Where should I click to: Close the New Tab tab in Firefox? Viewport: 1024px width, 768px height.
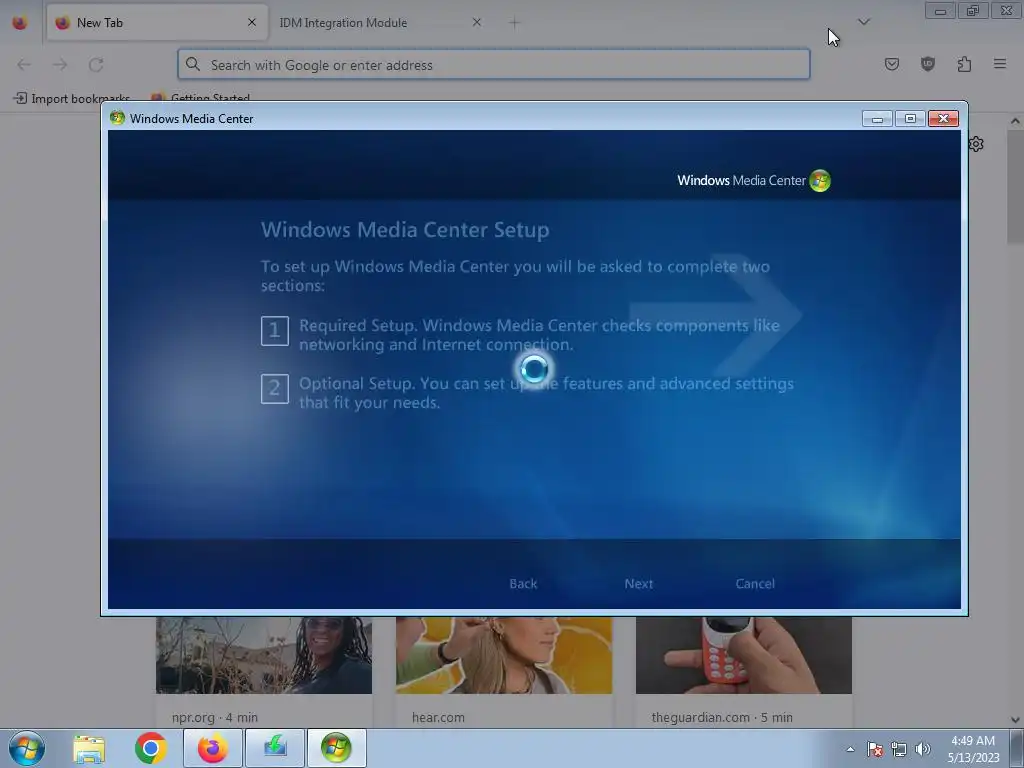point(252,22)
